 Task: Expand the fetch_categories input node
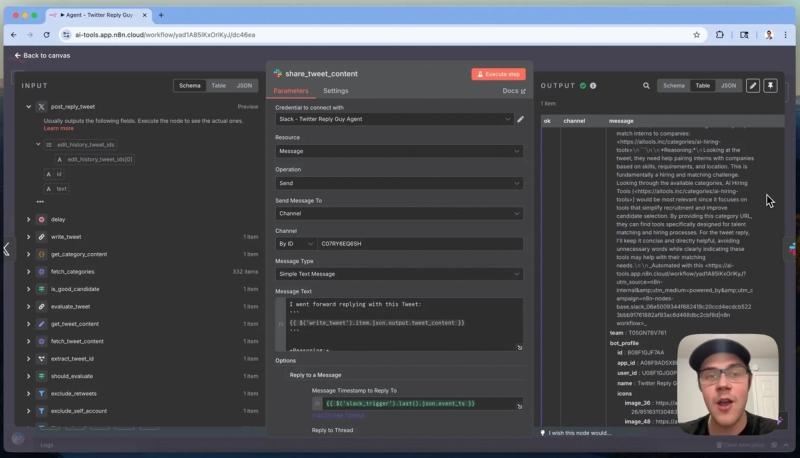pos(29,272)
